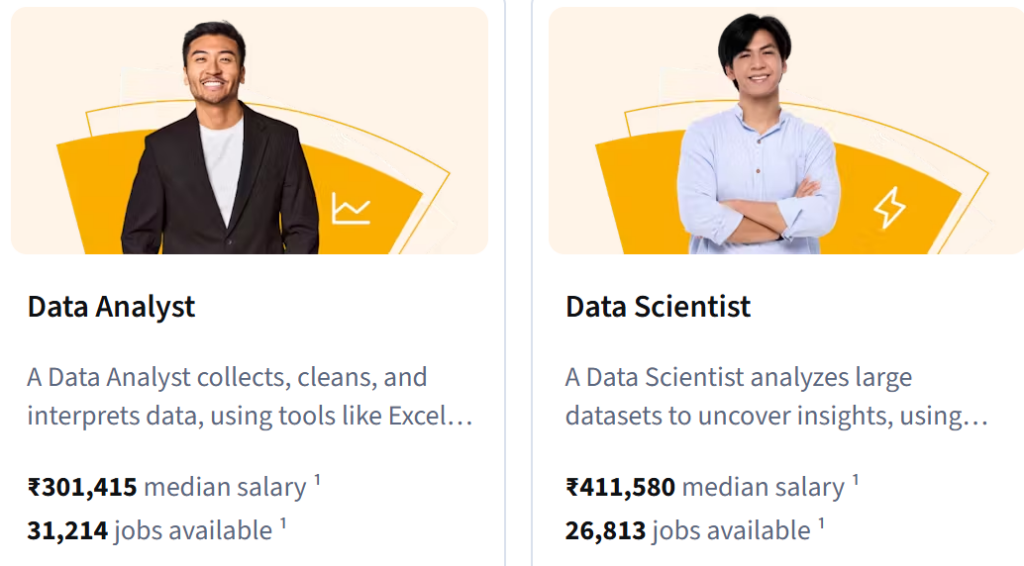The width and height of the screenshot is (1024, 566).
Task: Click "jobs available" label under Data Scientist
Action: (731, 530)
